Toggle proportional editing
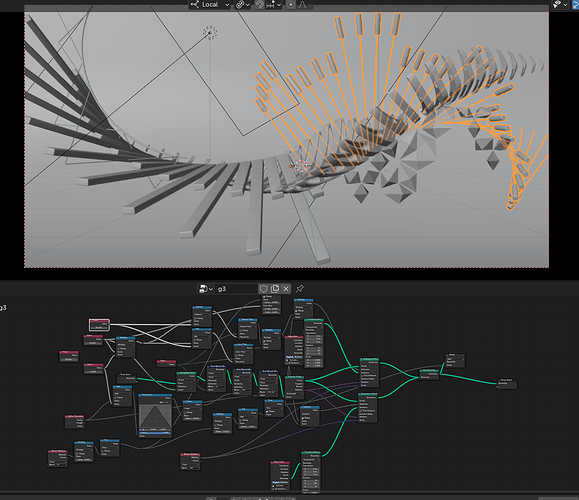579x500 pixels. tap(291, 5)
